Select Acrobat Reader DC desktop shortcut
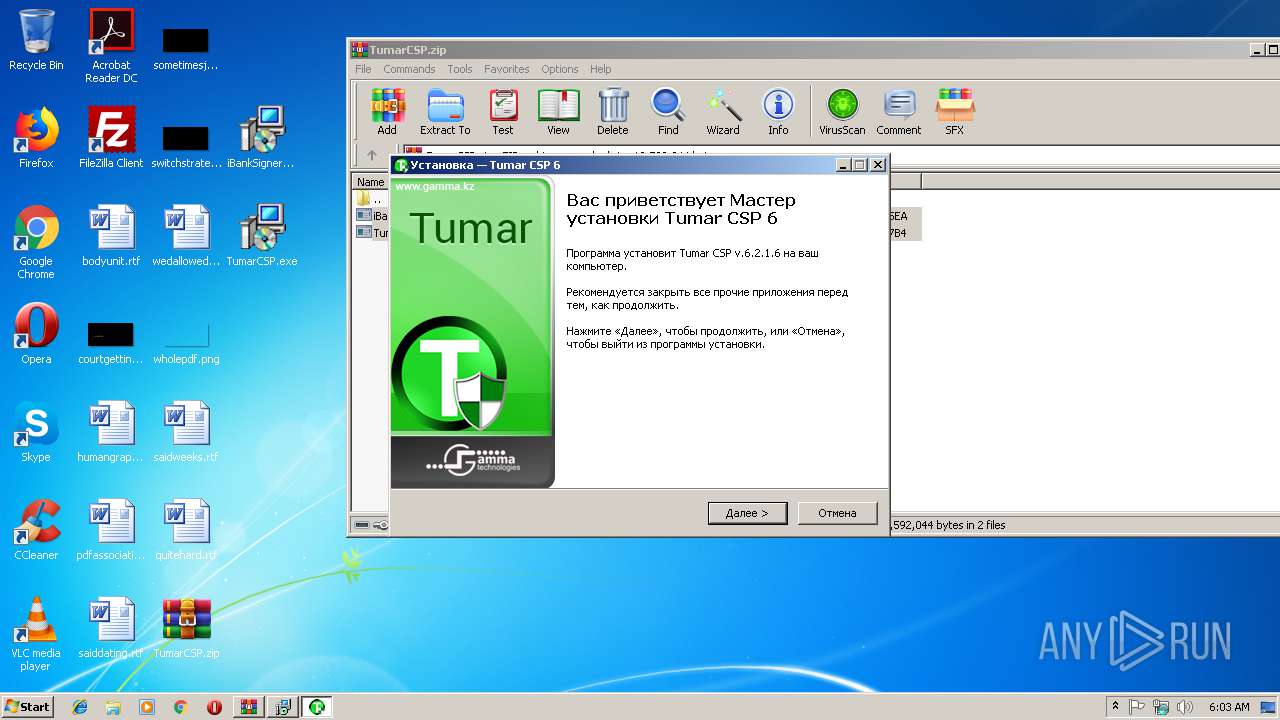This screenshot has width=1280, height=720. (111, 46)
